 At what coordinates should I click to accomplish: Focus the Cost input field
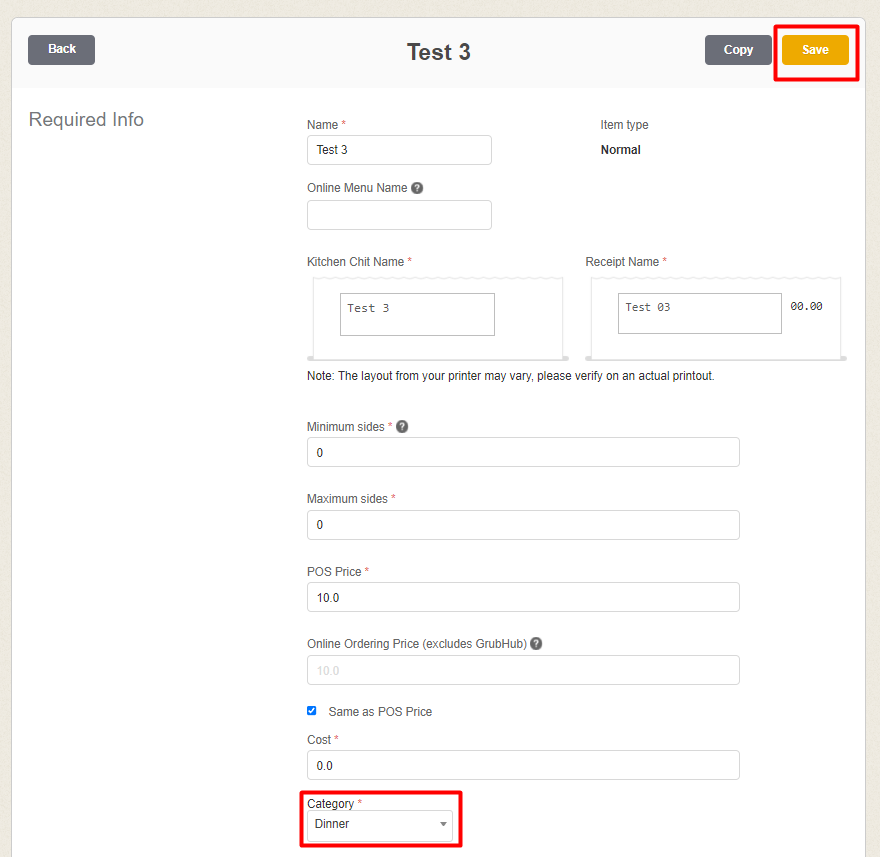(x=523, y=765)
